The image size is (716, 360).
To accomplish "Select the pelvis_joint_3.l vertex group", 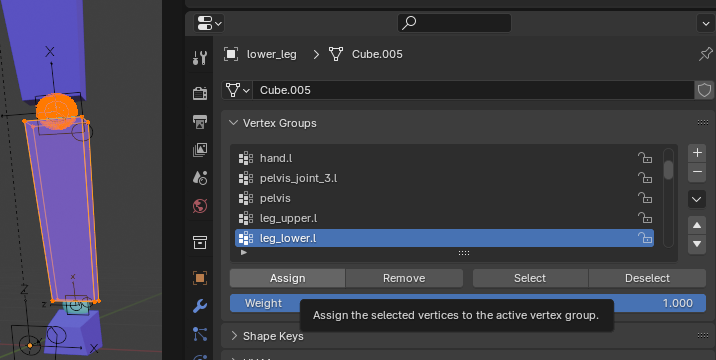I will 444,178.
